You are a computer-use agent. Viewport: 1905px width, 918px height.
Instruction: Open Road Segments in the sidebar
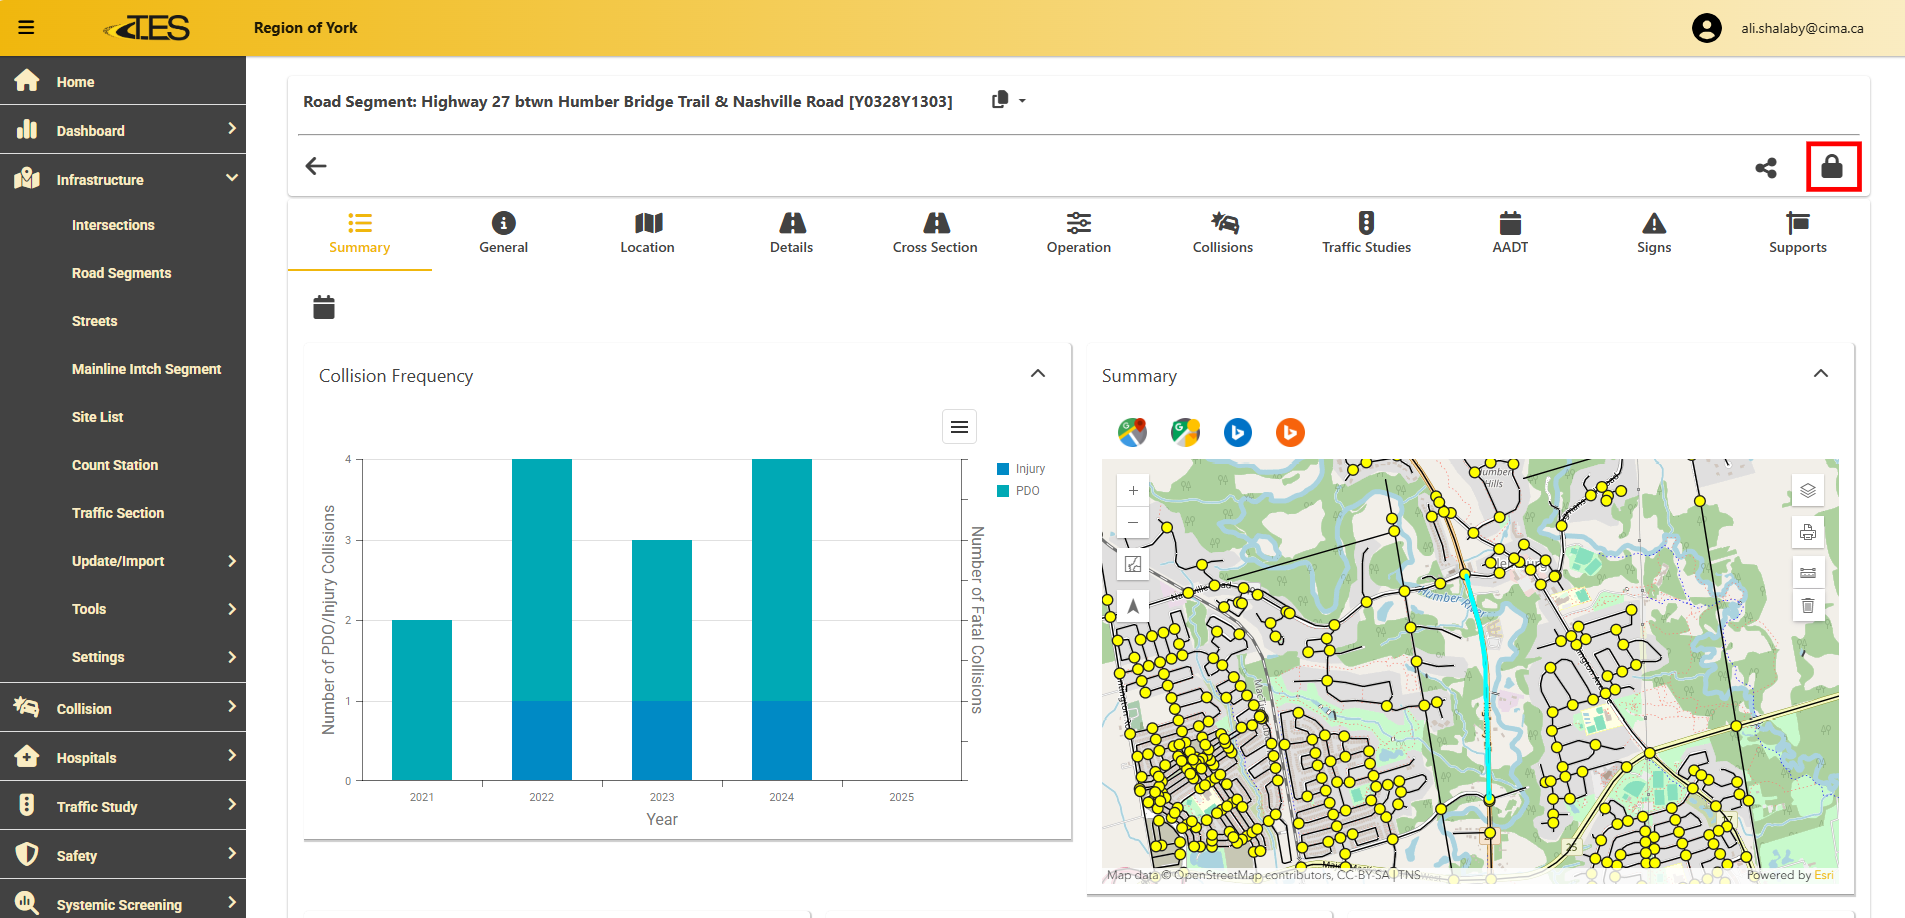pos(121,273)
